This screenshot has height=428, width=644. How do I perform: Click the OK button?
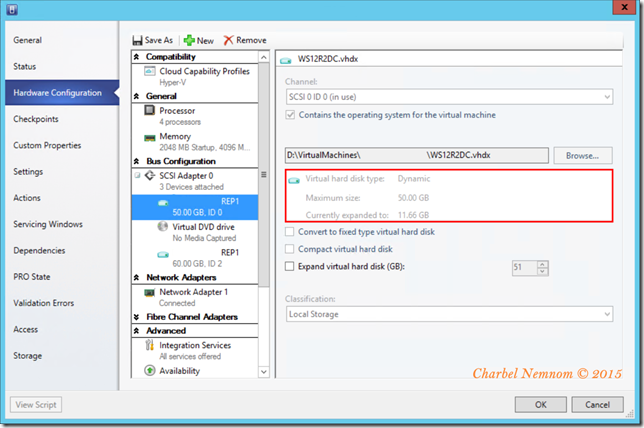coord(540,405)
